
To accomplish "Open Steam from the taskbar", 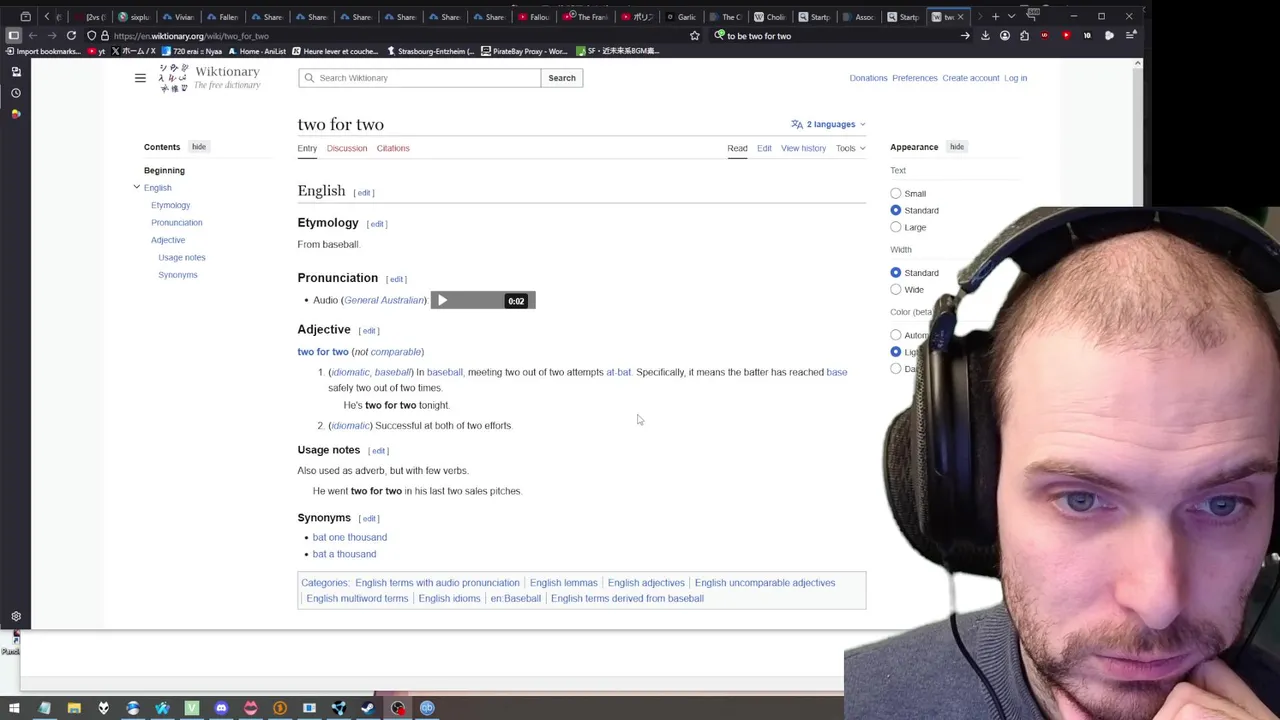I will 368,708.
